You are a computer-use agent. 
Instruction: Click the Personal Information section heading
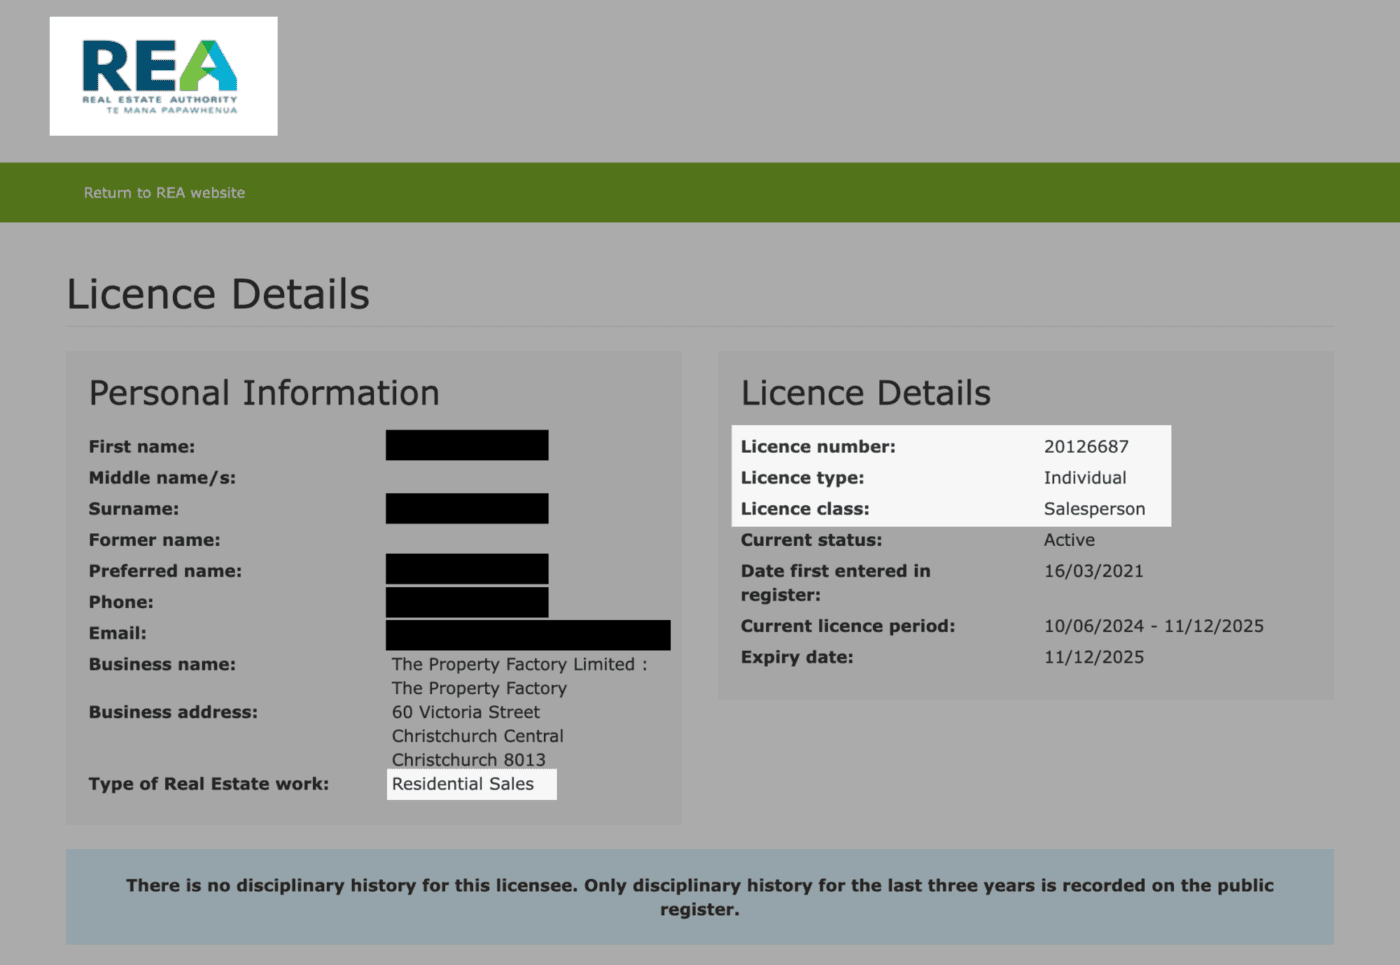pos(263,392)
